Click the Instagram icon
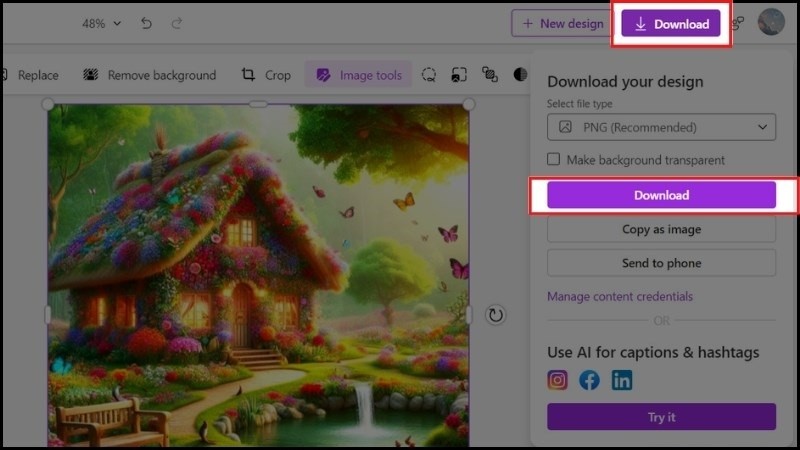 coord(558,380)
